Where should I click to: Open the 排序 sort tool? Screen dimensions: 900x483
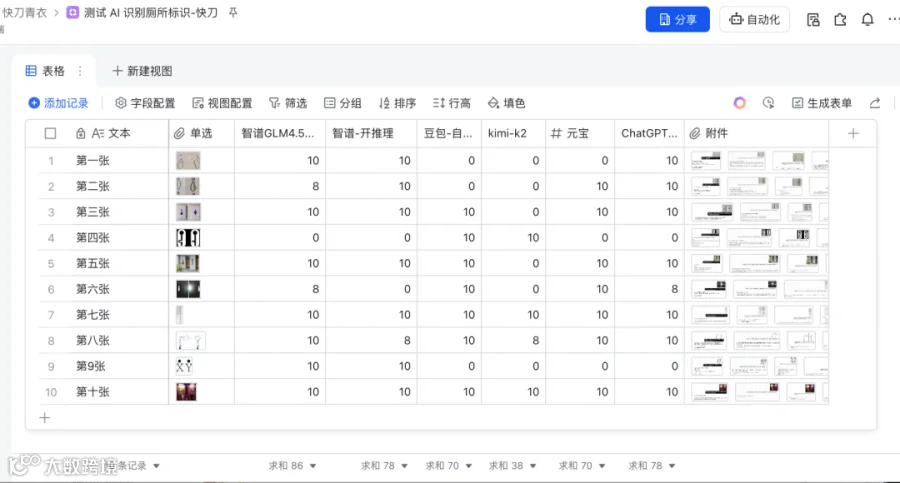point(397,103)
